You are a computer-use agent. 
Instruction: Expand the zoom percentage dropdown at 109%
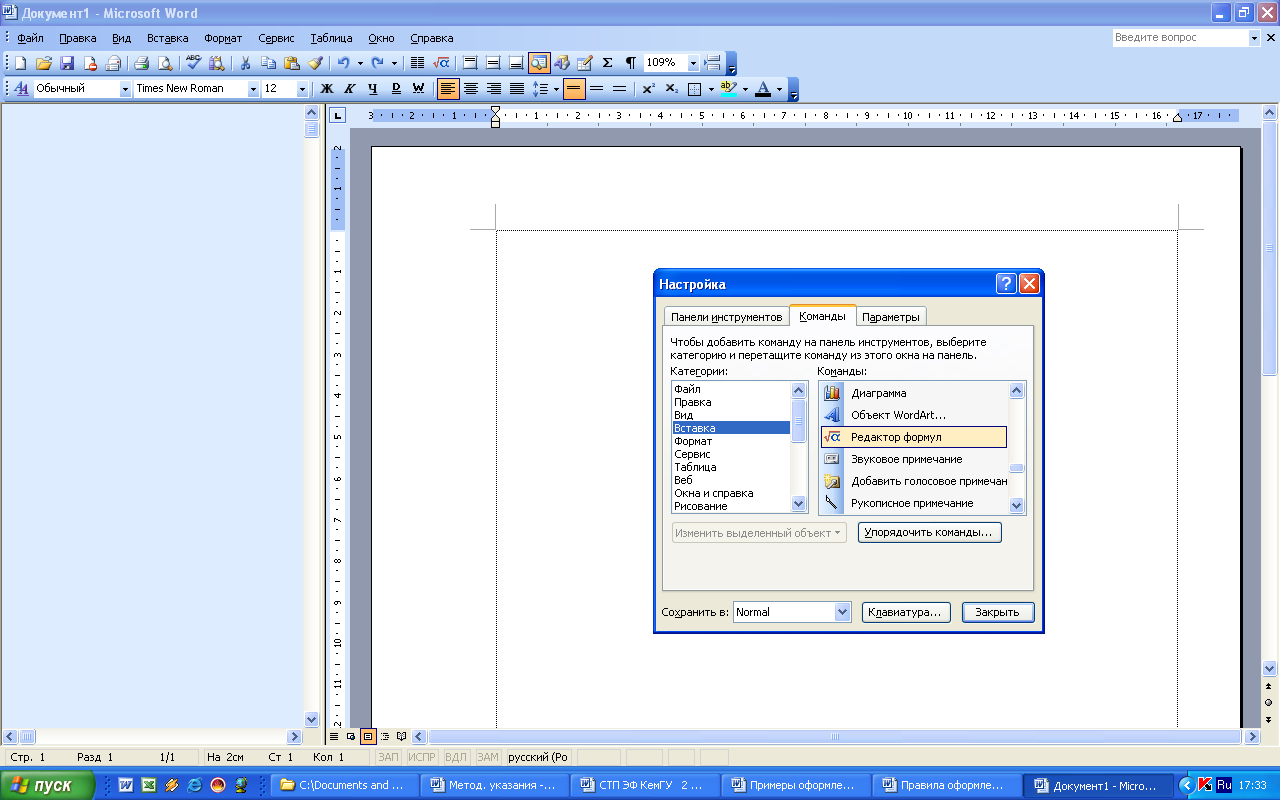click(x=693, y=63)
